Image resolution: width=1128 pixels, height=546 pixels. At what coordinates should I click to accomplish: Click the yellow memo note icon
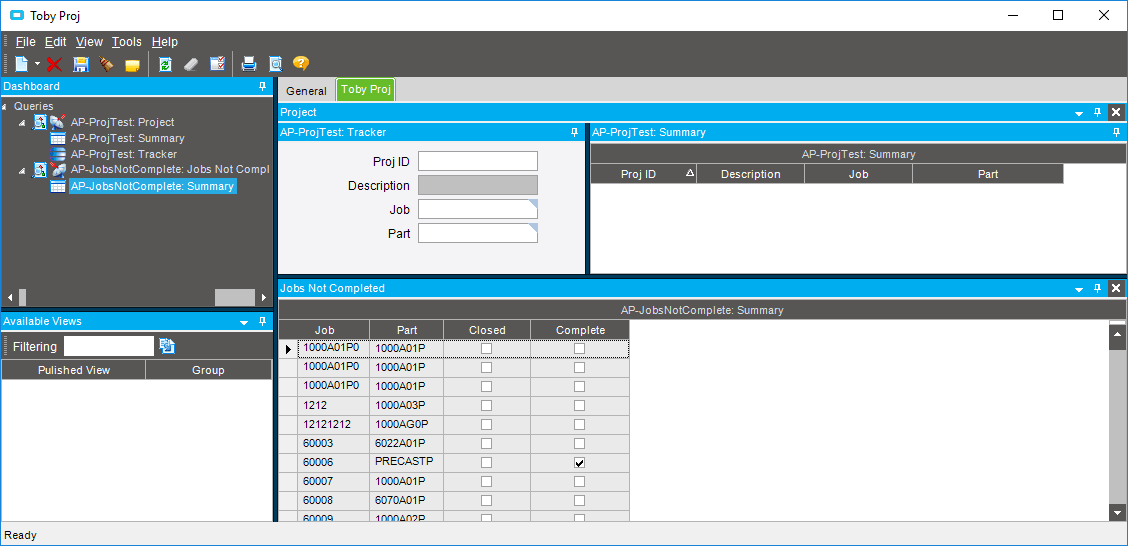click(132, 65)
